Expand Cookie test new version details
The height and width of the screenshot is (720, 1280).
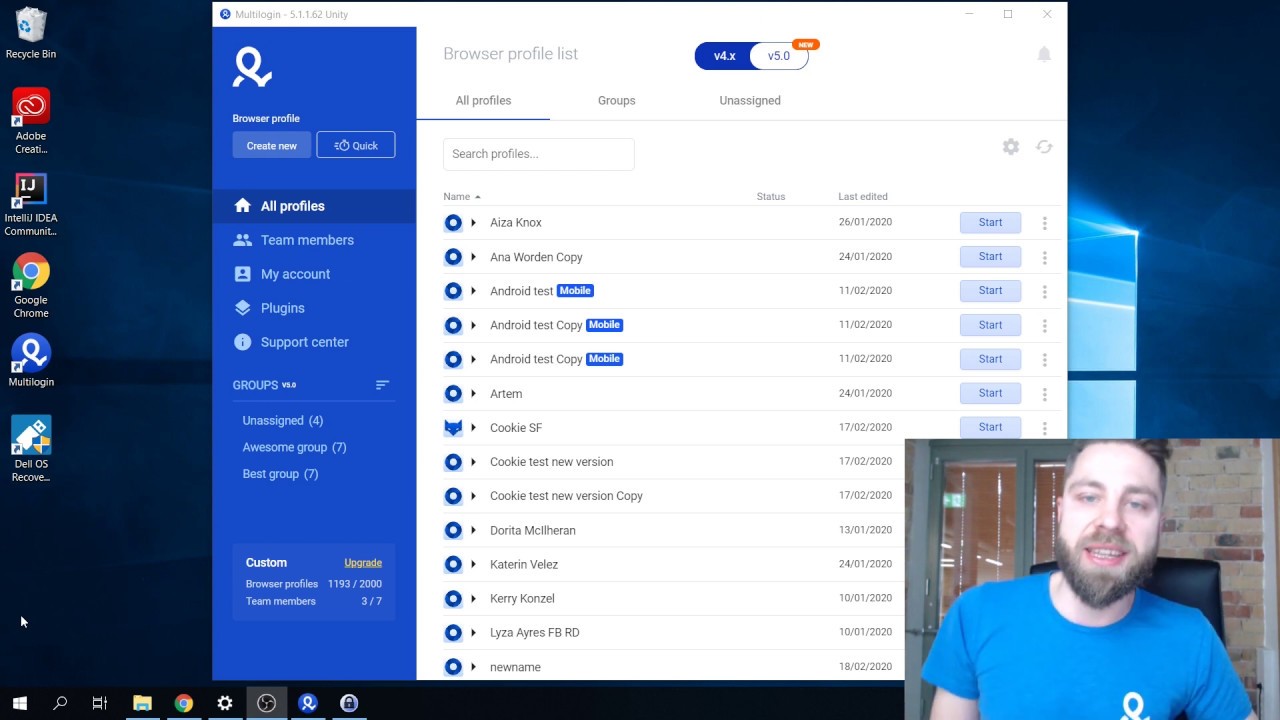pyautogui.click(x=474, y=462)
